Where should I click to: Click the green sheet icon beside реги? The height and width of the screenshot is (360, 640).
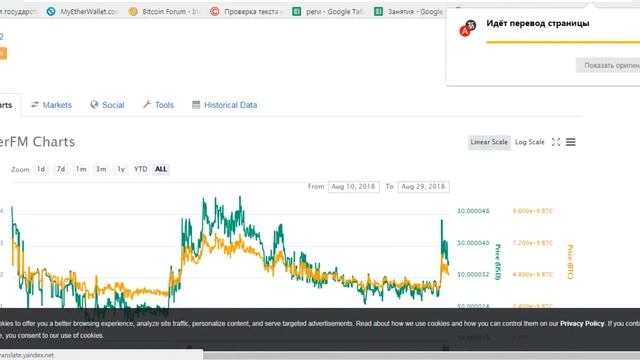click(x=297, y=12)
